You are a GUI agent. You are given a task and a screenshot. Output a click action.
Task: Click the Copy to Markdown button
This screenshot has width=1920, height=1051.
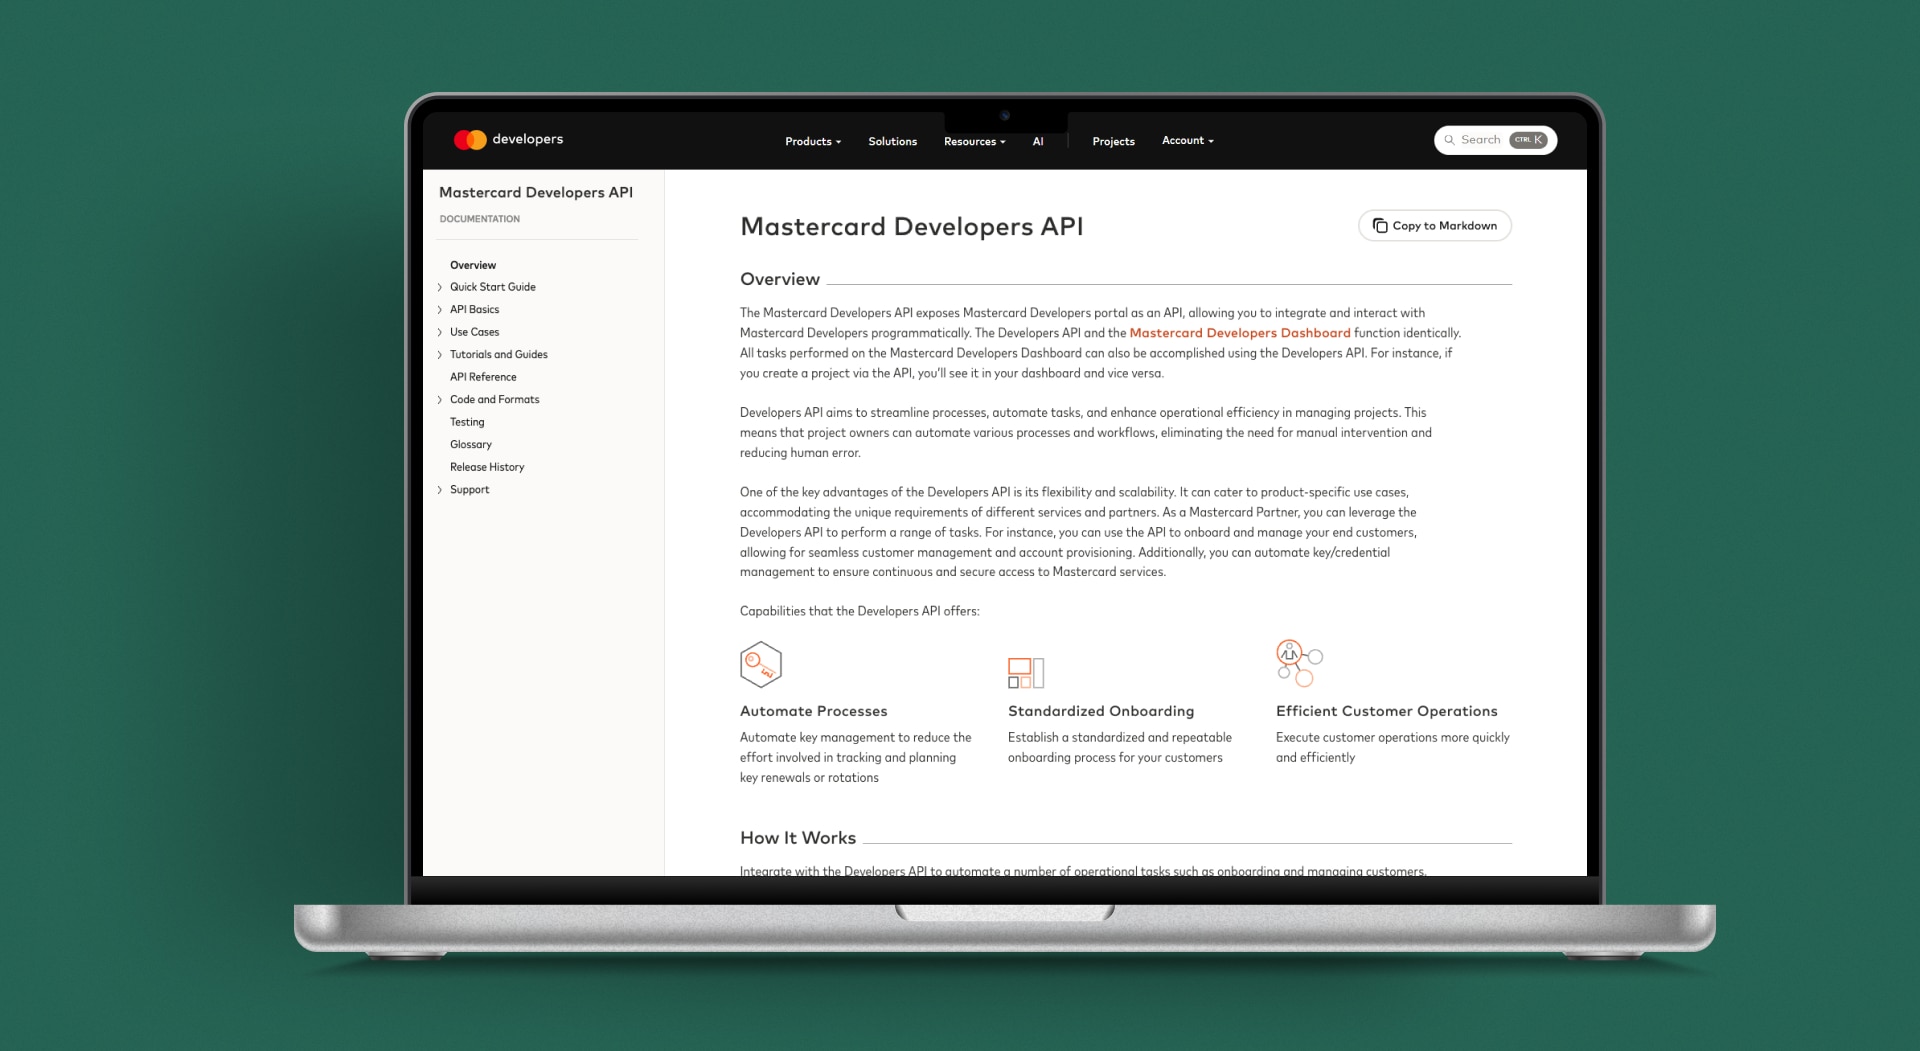[1434, 225]
